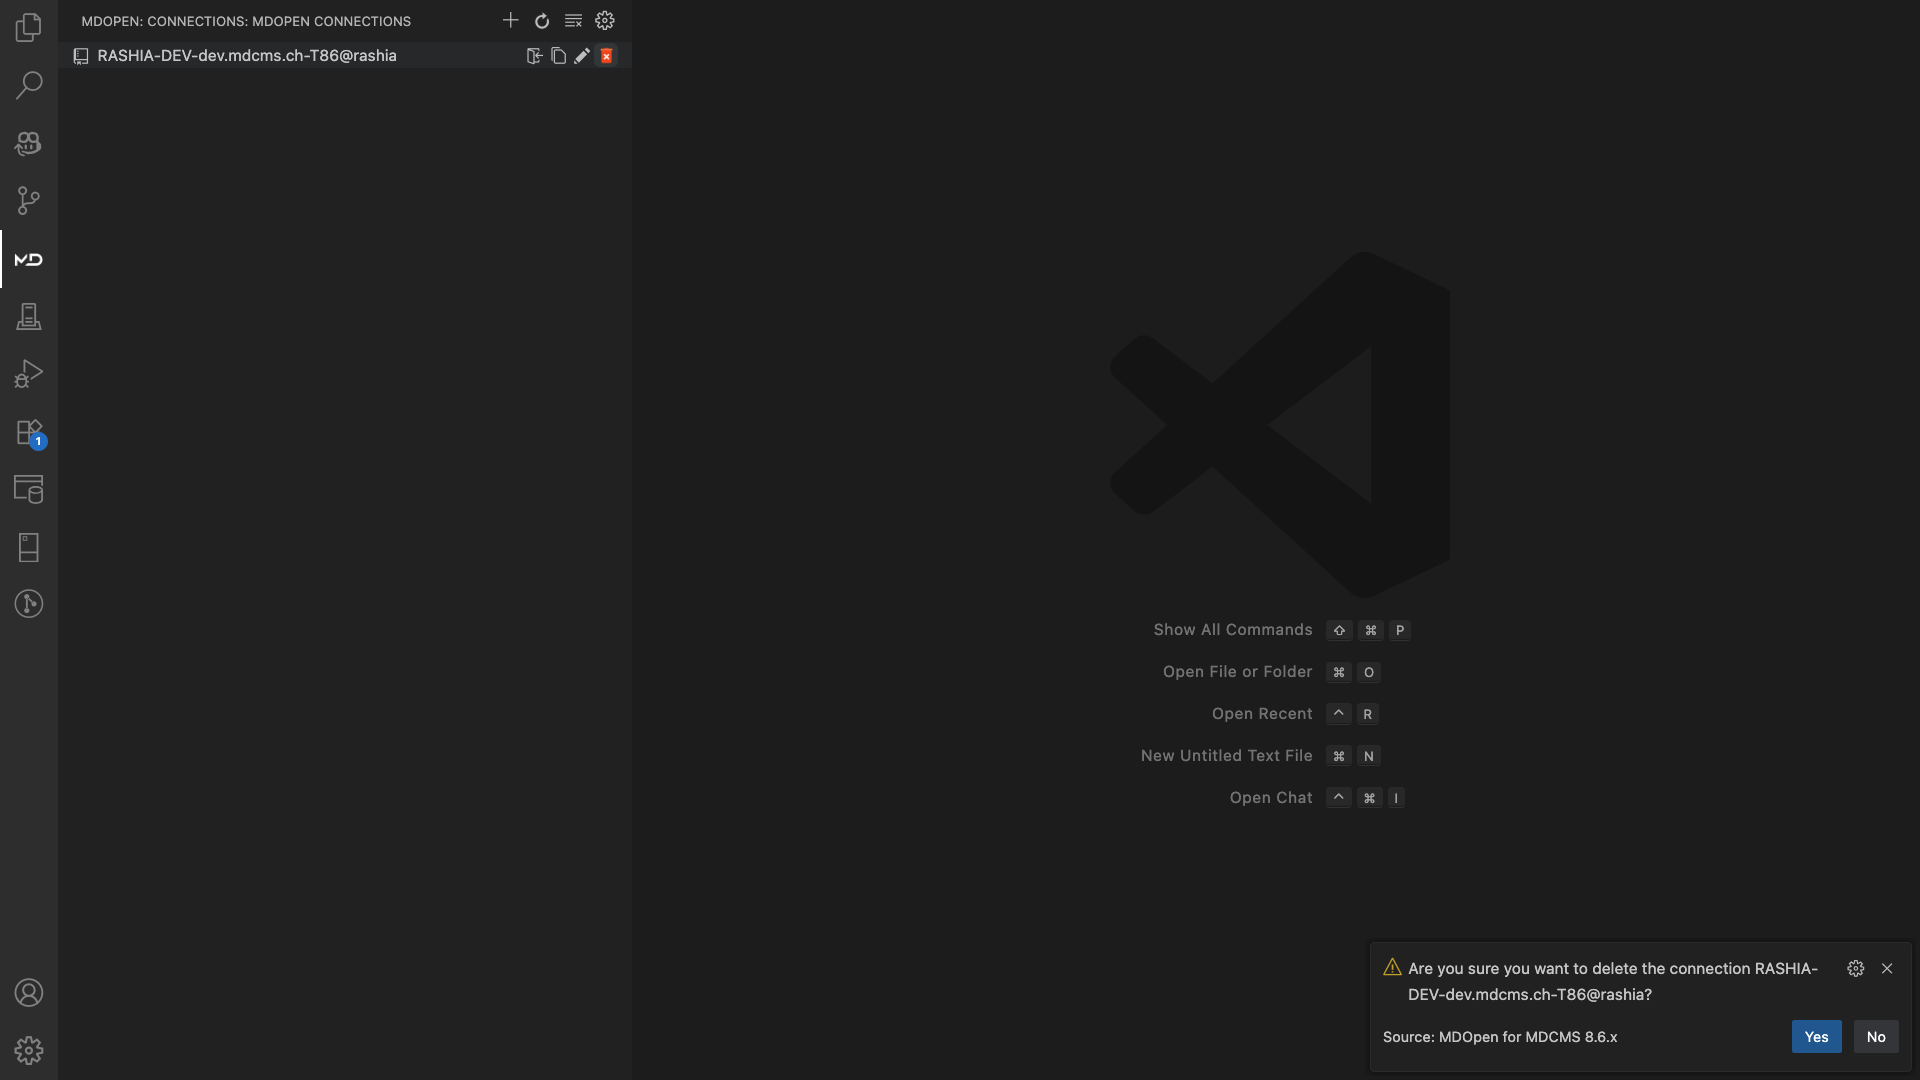Screen dimensions: 1920x1080
Task: Open the Run and Debug view
Action: tap(29, 374)
